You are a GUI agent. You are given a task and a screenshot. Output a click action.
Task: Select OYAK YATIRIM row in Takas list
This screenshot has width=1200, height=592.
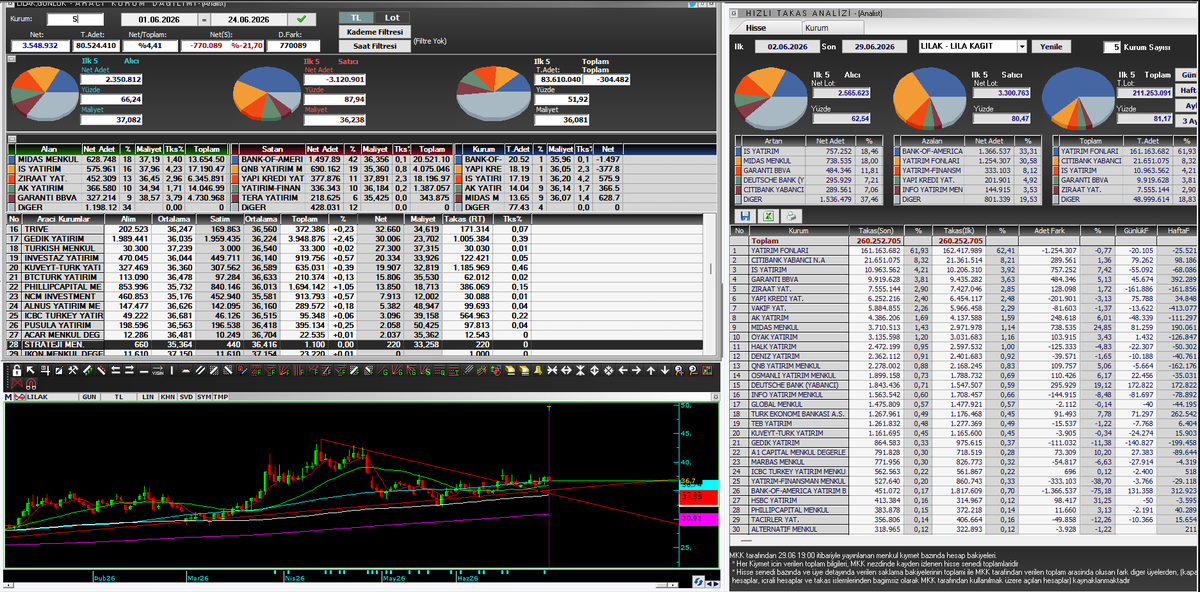(x=965, y=336)
